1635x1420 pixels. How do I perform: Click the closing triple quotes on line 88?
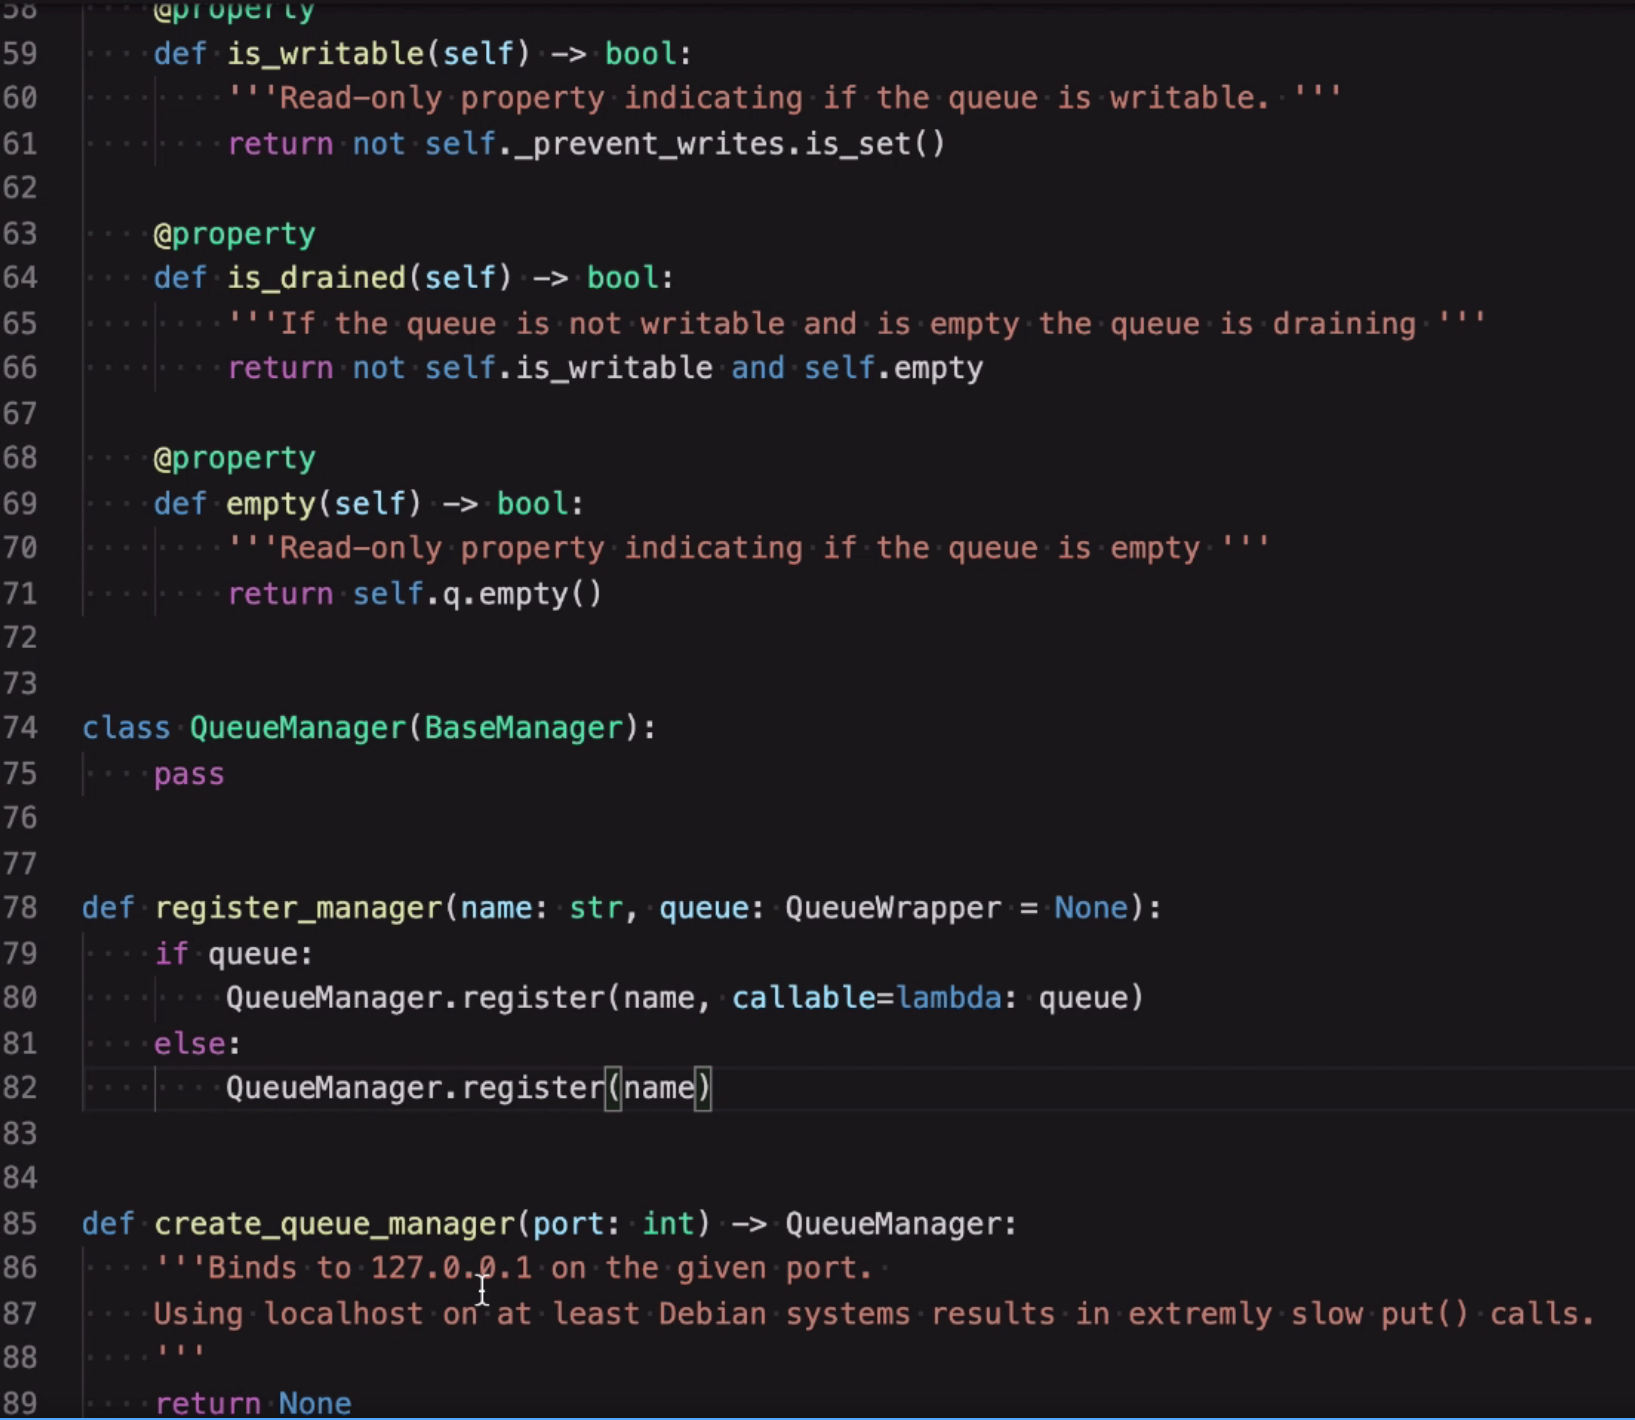tap(180, 1352)
